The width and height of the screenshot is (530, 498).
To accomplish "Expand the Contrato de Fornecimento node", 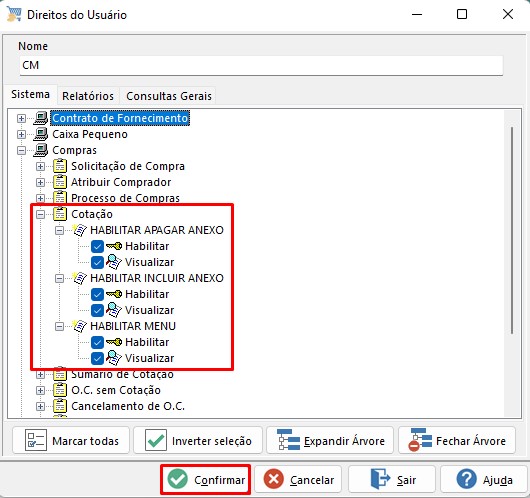I will 21,118.
